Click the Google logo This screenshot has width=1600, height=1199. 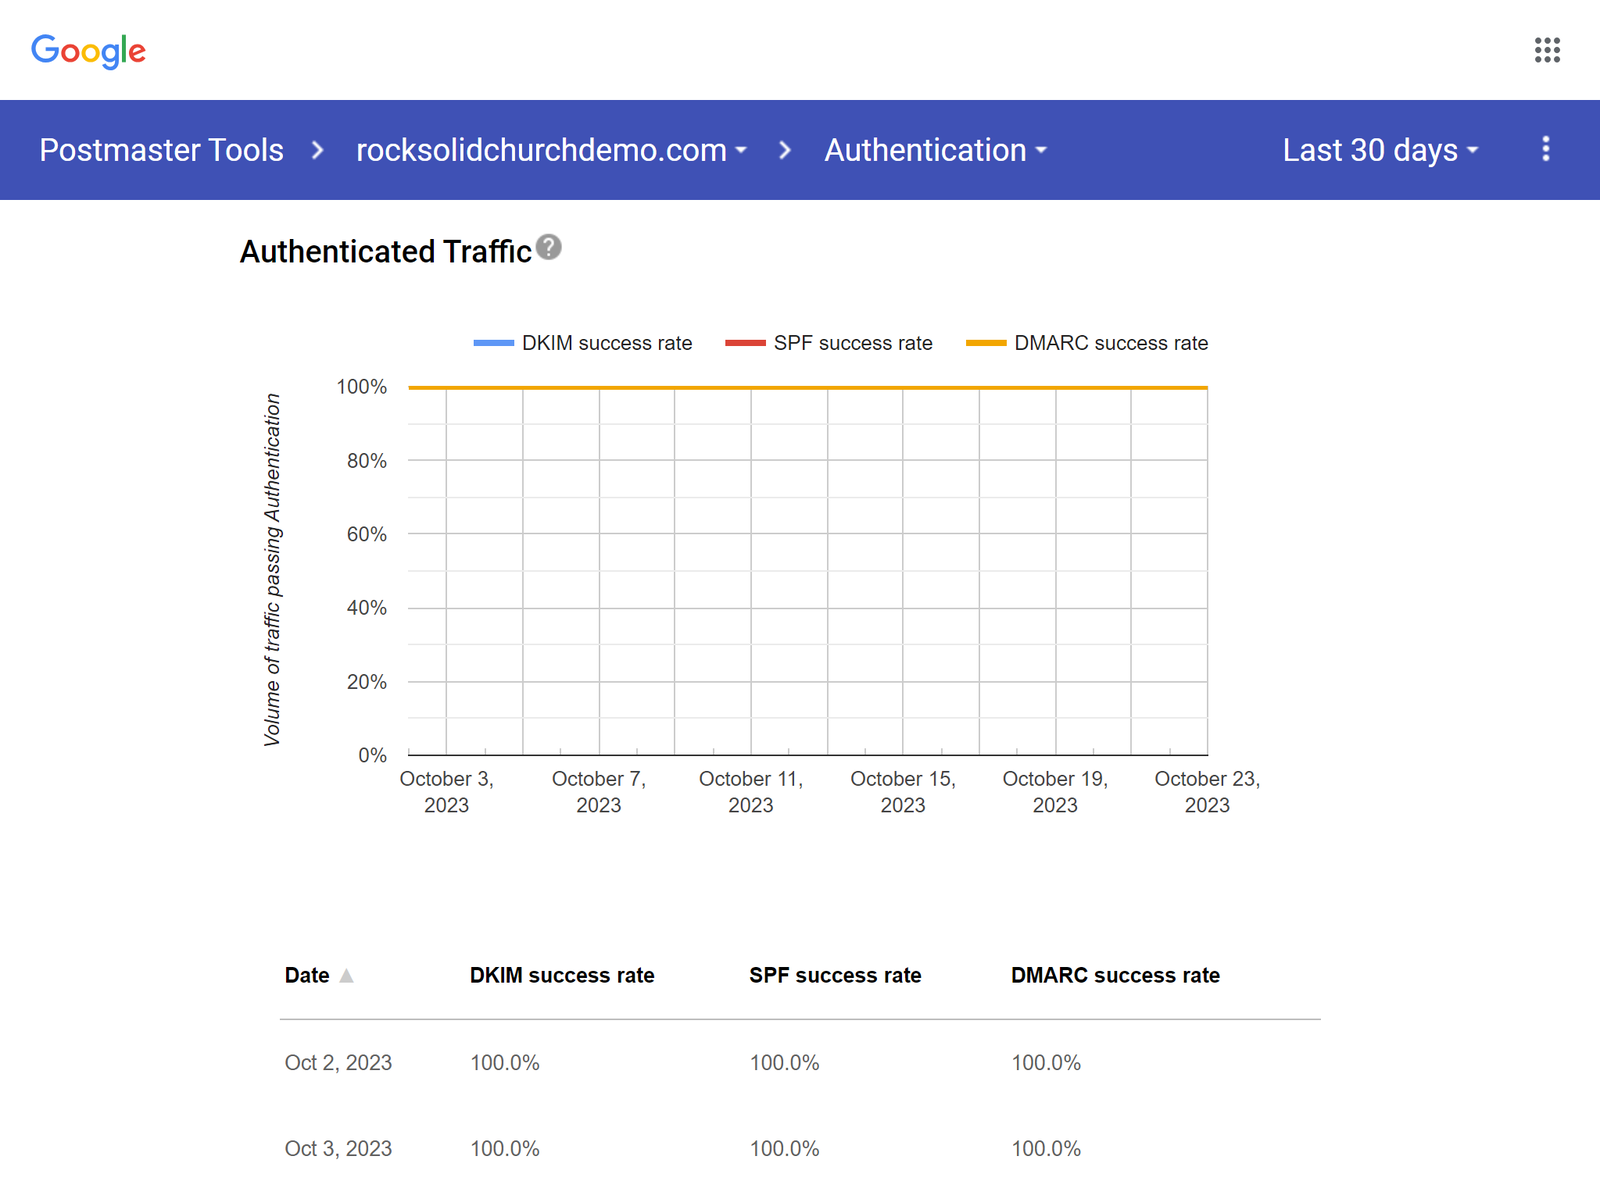(x=88, y=50)
